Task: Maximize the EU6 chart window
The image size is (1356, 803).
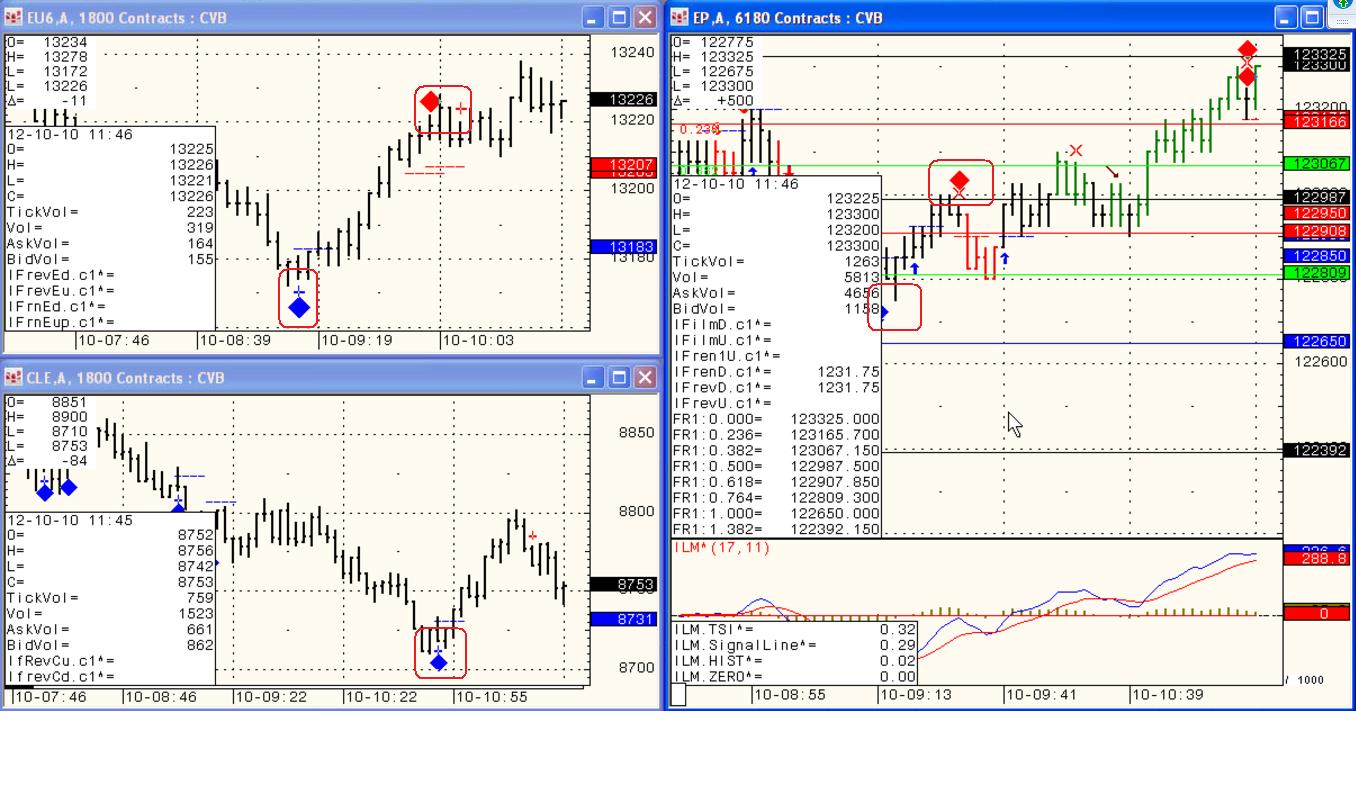Action: pyautogui.click(x=619, y=17)
